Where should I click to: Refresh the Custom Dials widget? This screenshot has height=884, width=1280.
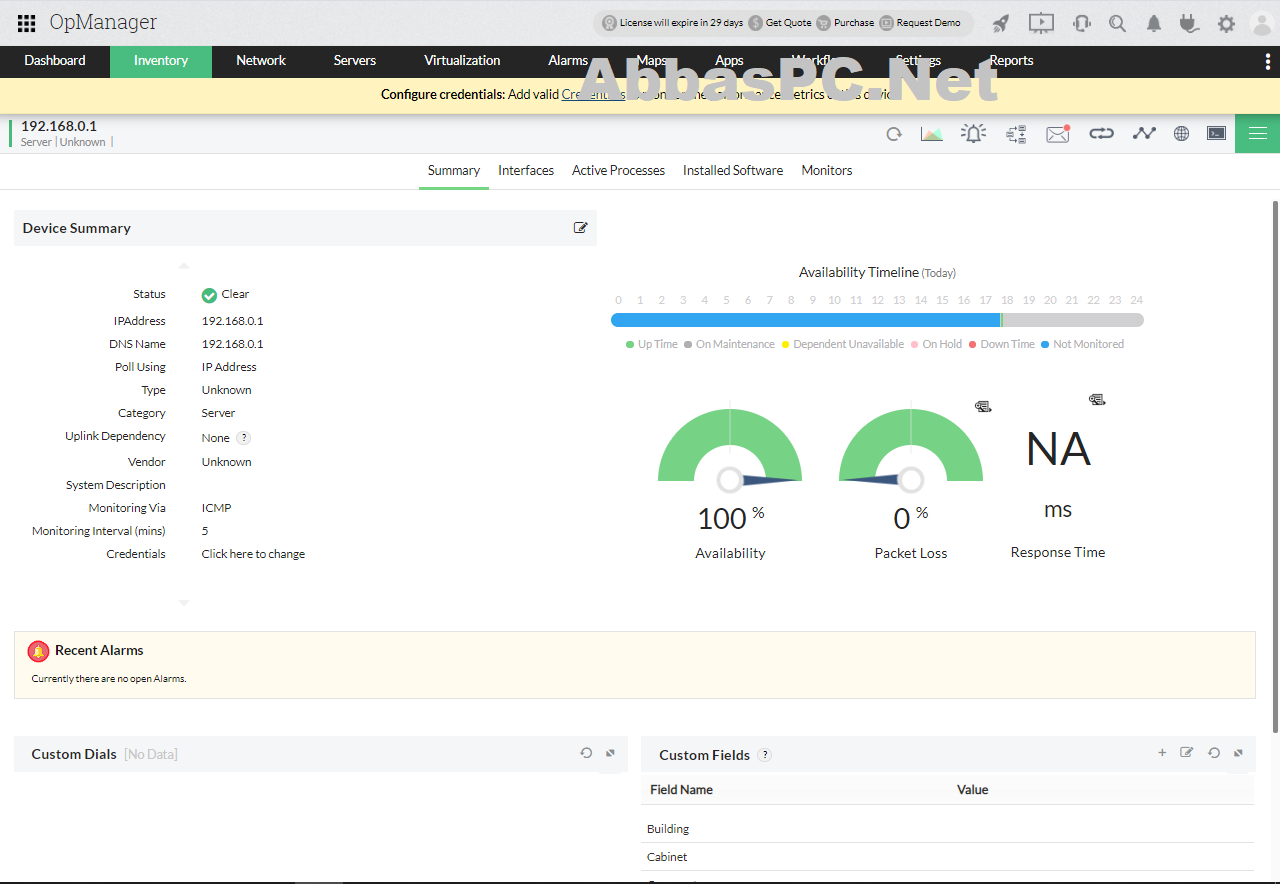[586, 753]
